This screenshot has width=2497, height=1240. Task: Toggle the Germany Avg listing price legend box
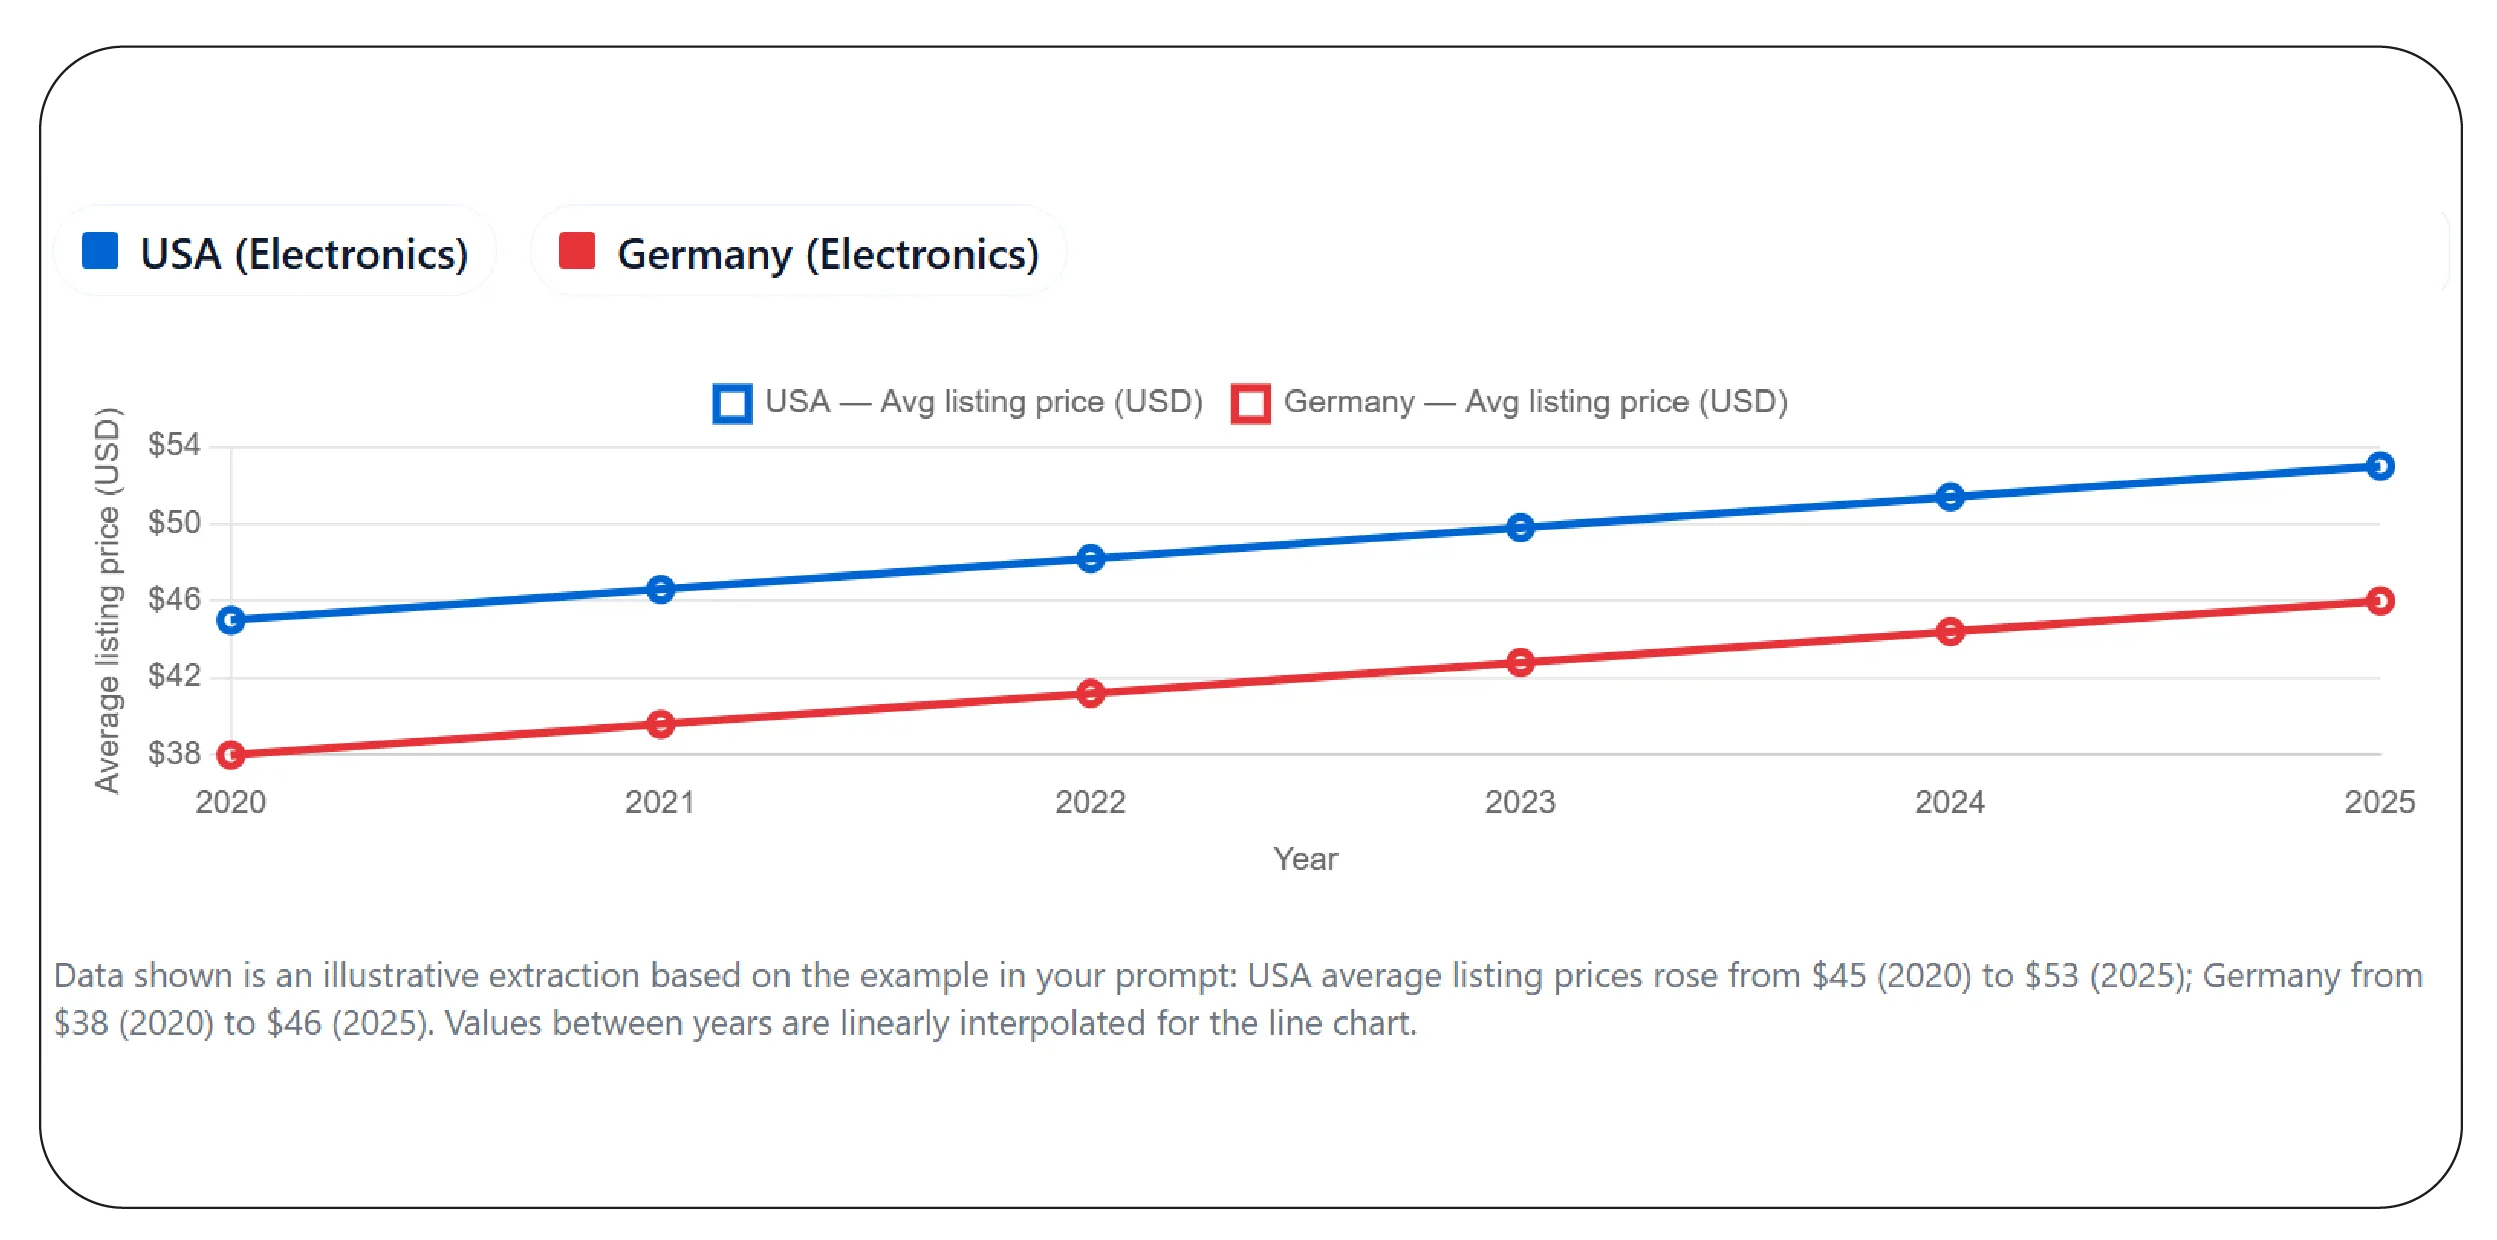pos(1250,404)
